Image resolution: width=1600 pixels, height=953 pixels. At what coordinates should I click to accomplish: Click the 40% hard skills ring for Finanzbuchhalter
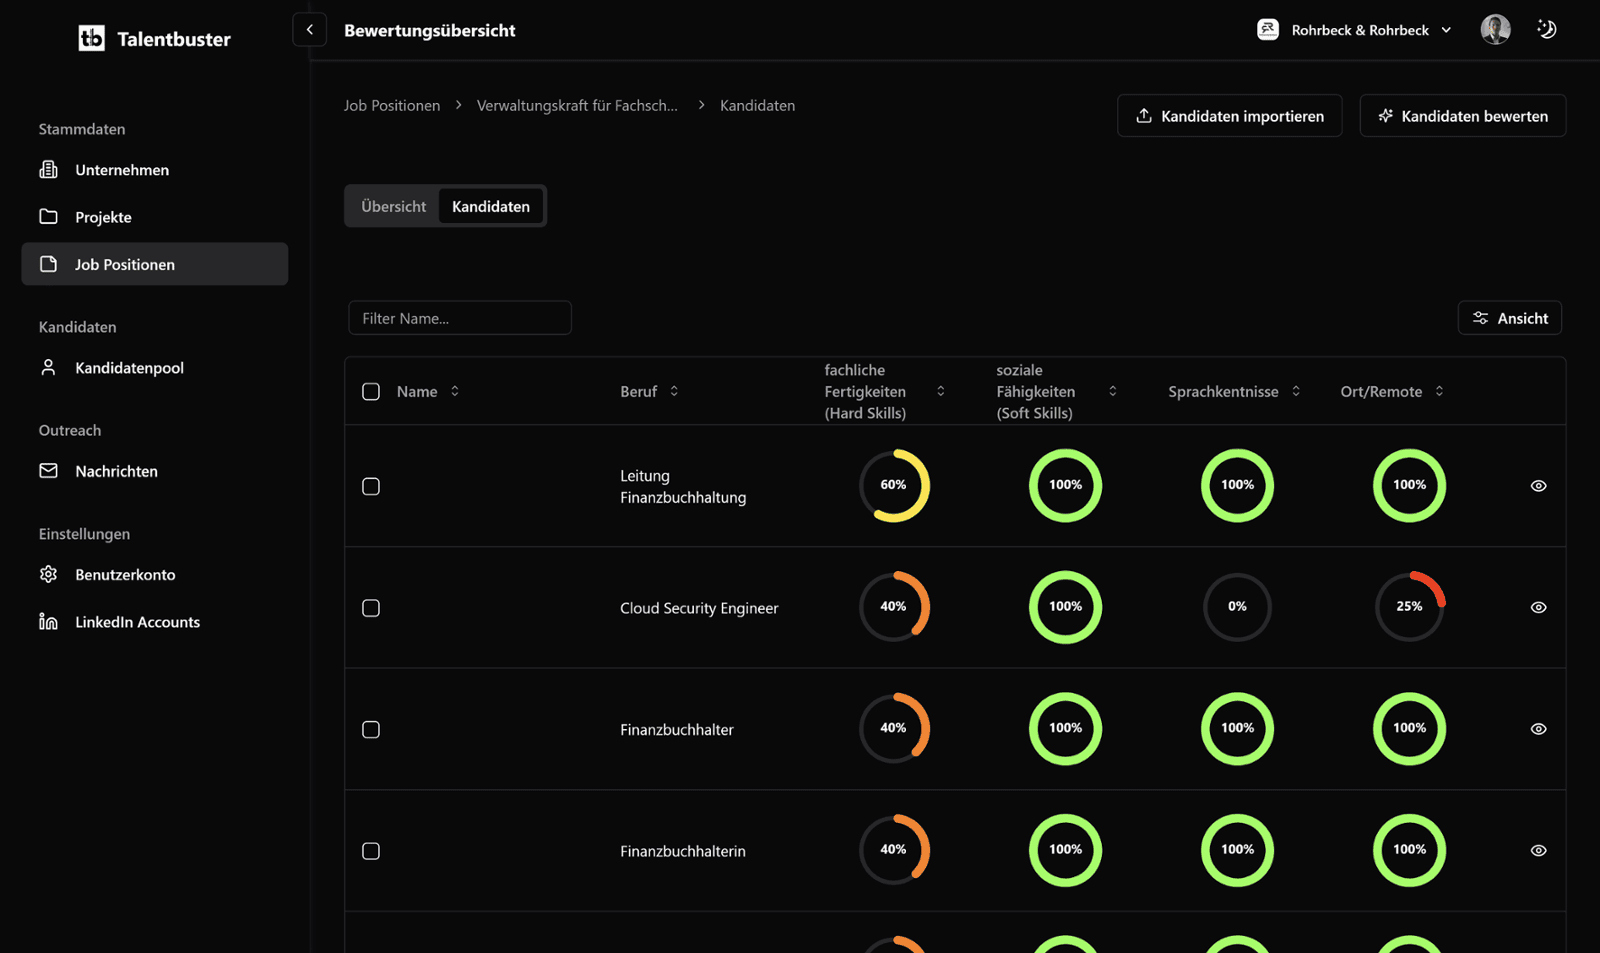[x=894, y=729]
